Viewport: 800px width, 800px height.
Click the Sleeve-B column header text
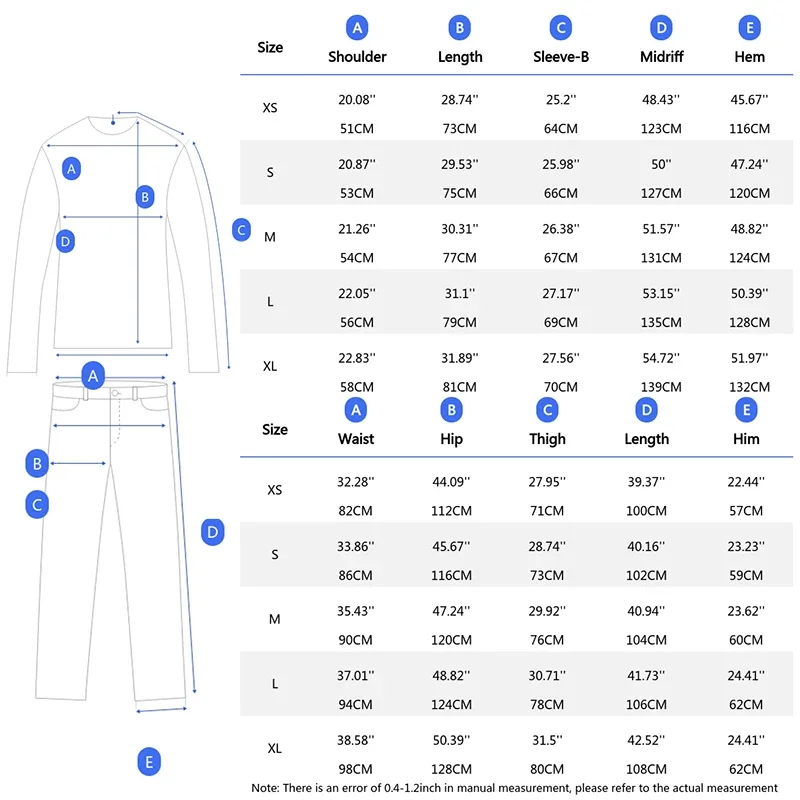(561, 57)
